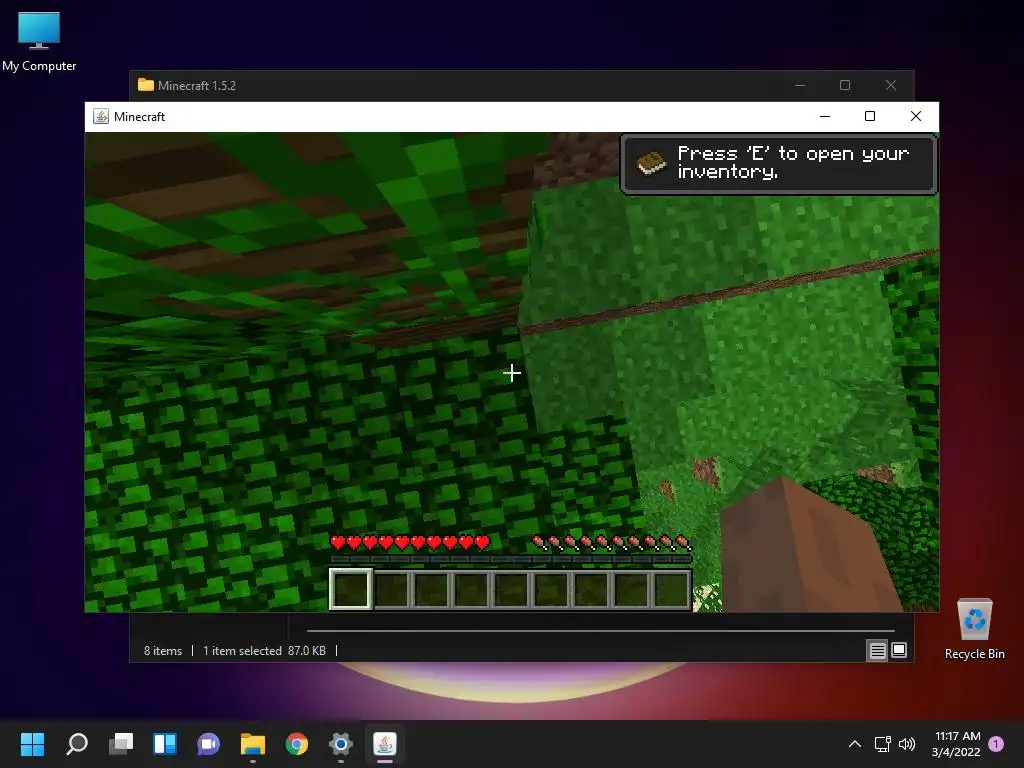Open the Widgets panel on the taskbar
Viewport: 1024px width, 768px height.
pyautogui.click(x=165, y=744)
